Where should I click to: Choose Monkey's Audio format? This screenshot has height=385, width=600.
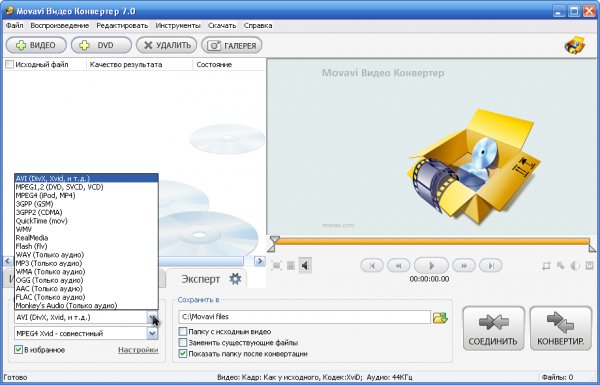click(x=86, y=305)
